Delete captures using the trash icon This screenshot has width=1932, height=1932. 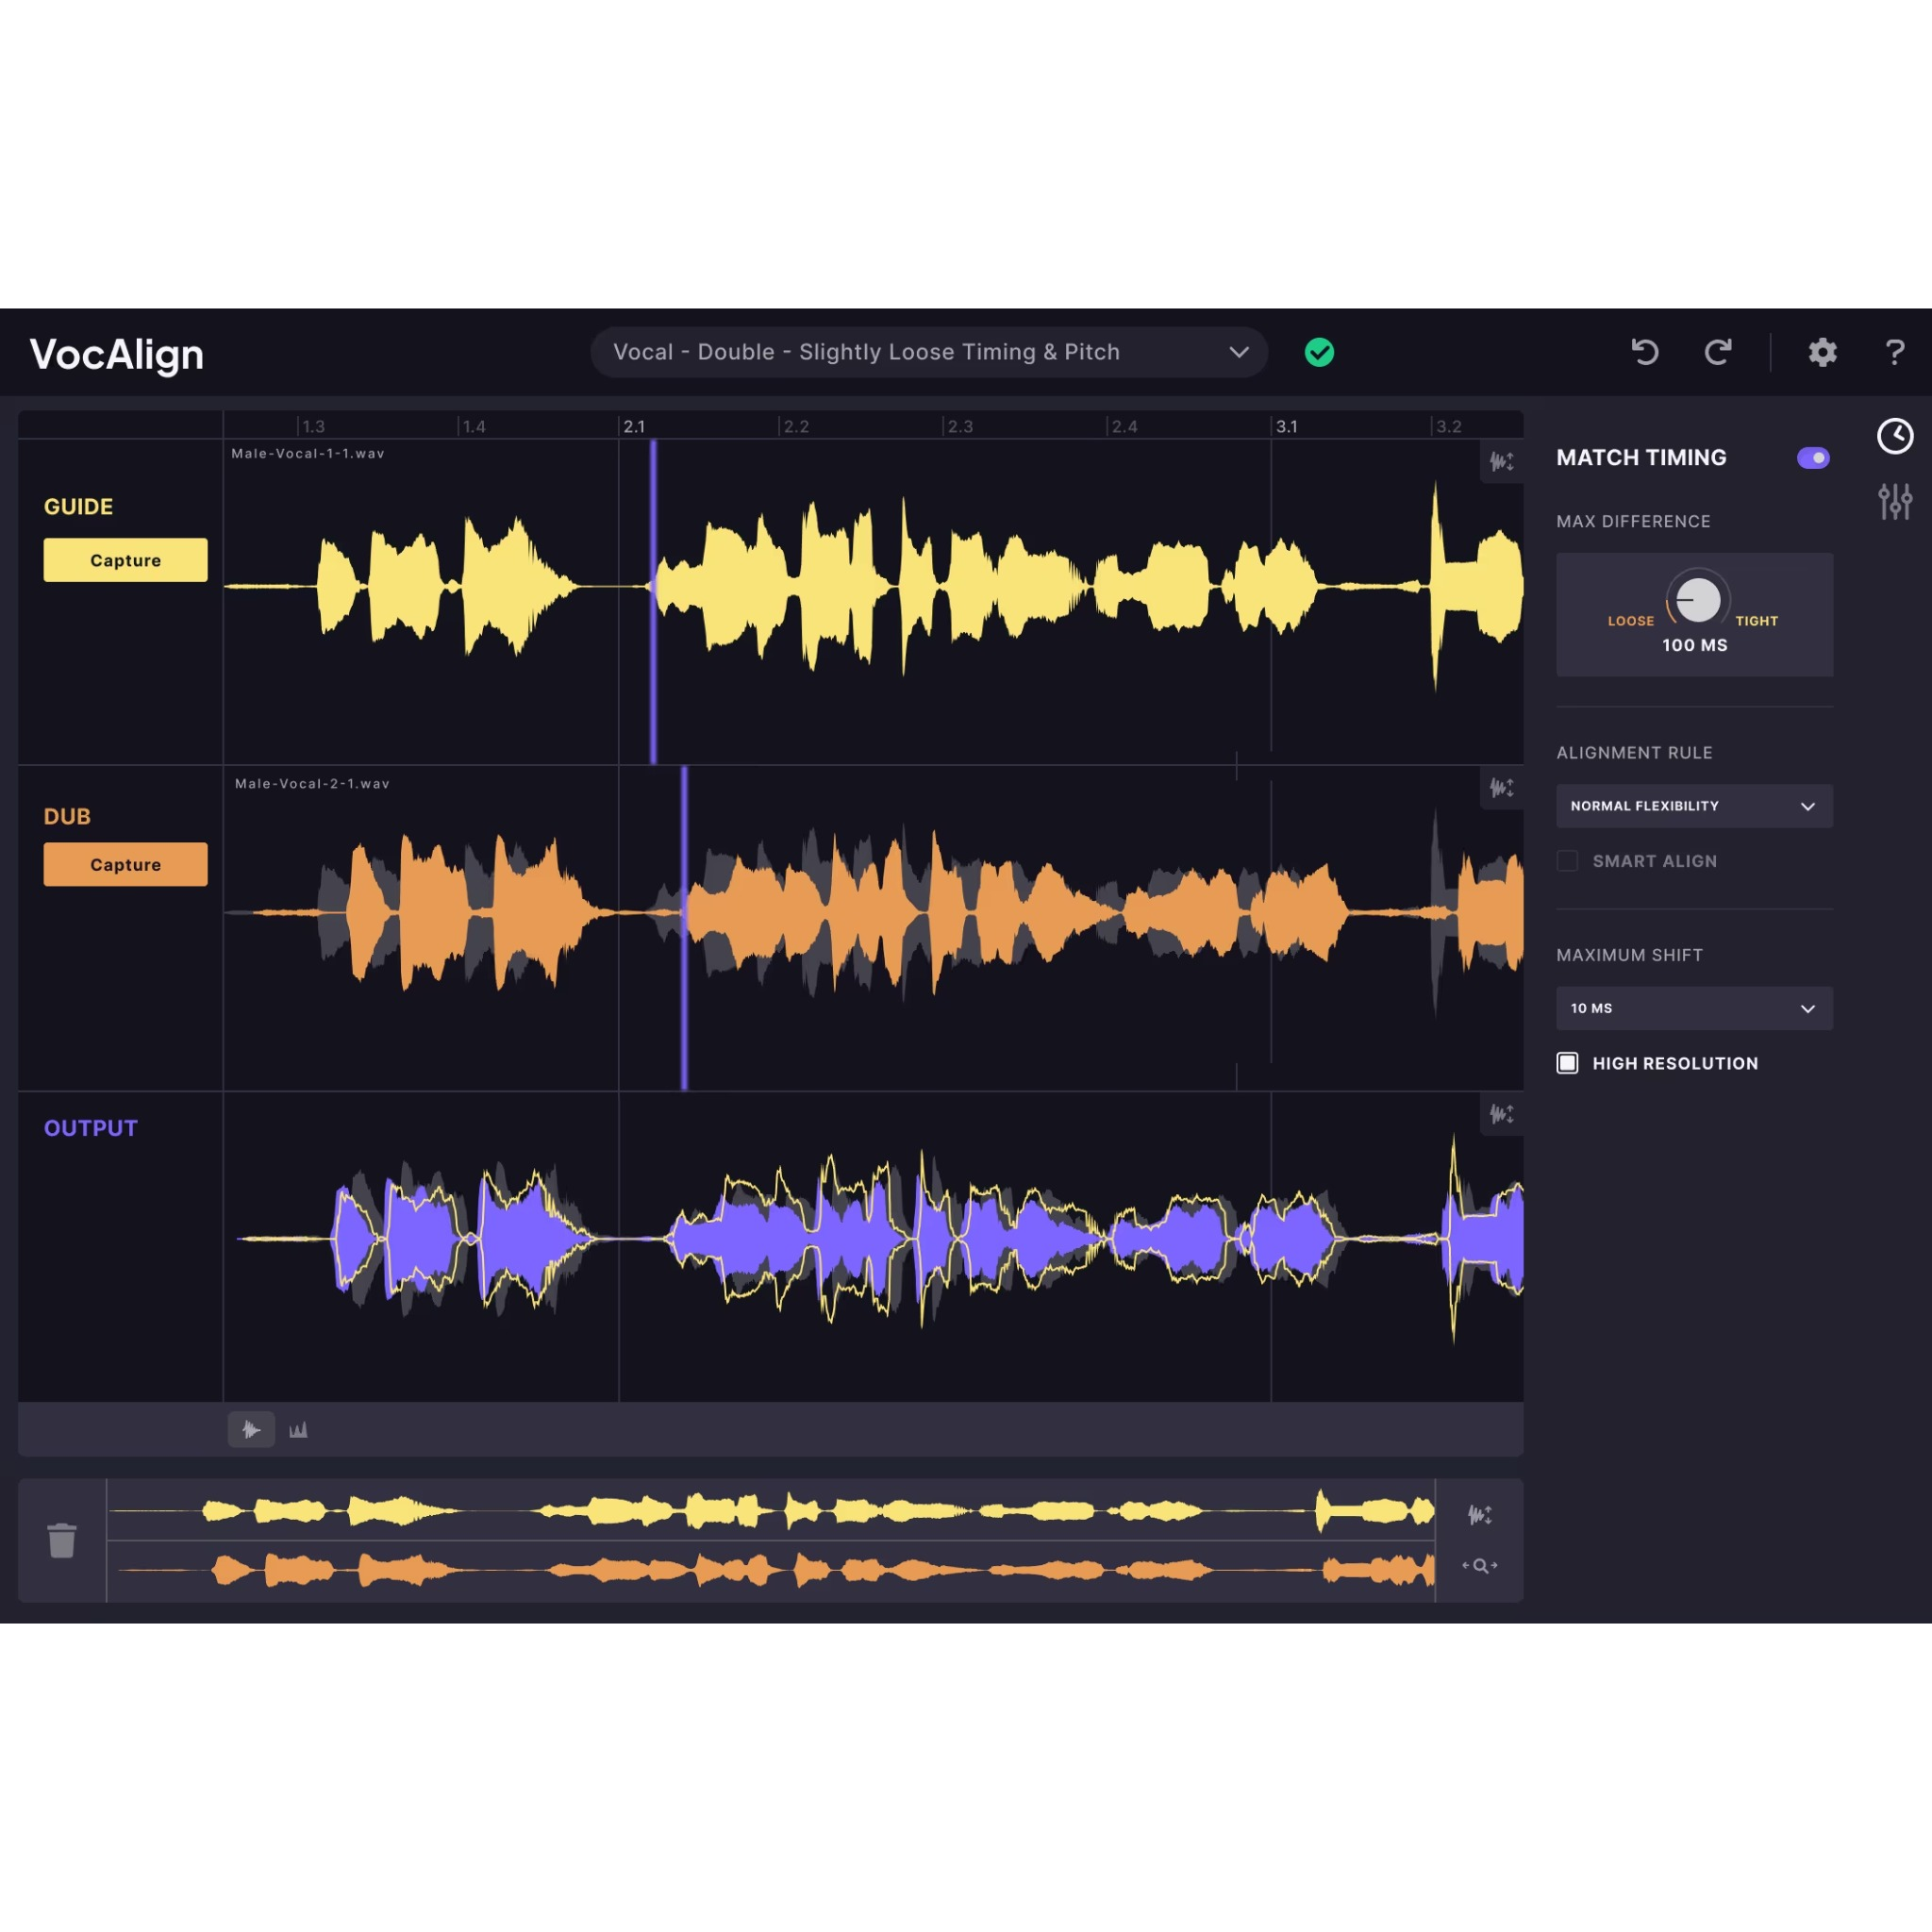(x=62, y=1540)
